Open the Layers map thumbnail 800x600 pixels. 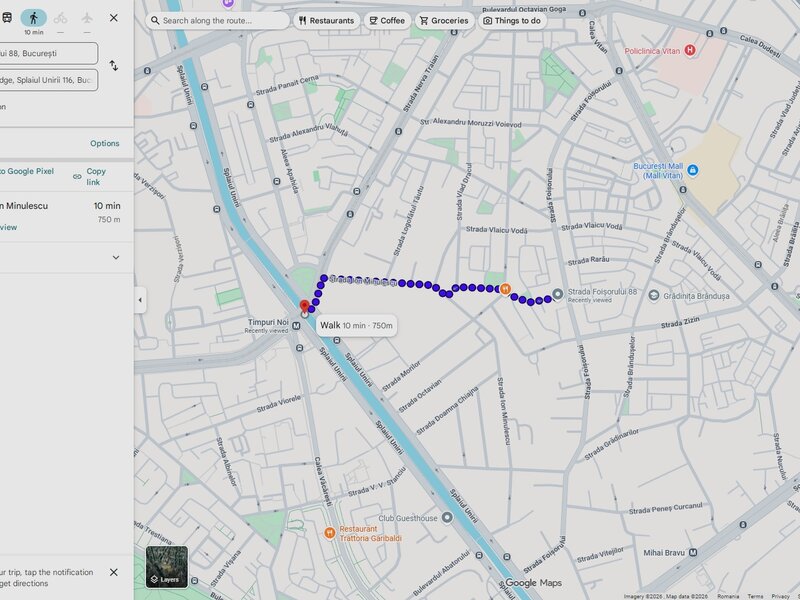click(166, 565)
